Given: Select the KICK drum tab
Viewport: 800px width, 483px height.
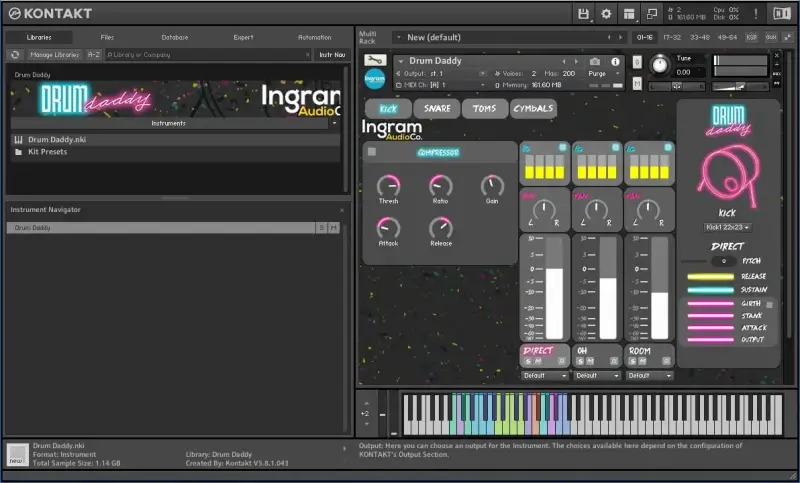Looking at the screenshot, I should coord(388,109).
